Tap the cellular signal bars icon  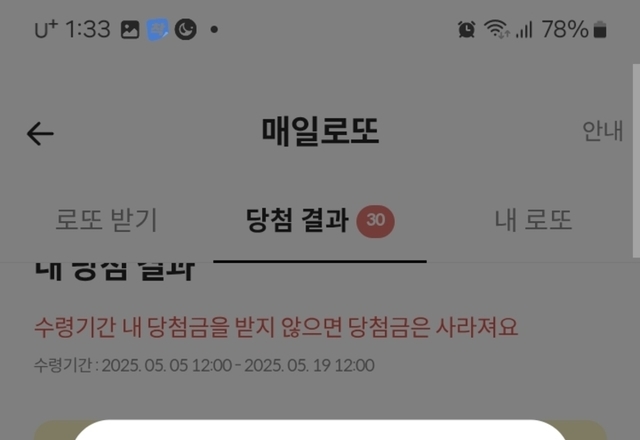tap(524, 29)
